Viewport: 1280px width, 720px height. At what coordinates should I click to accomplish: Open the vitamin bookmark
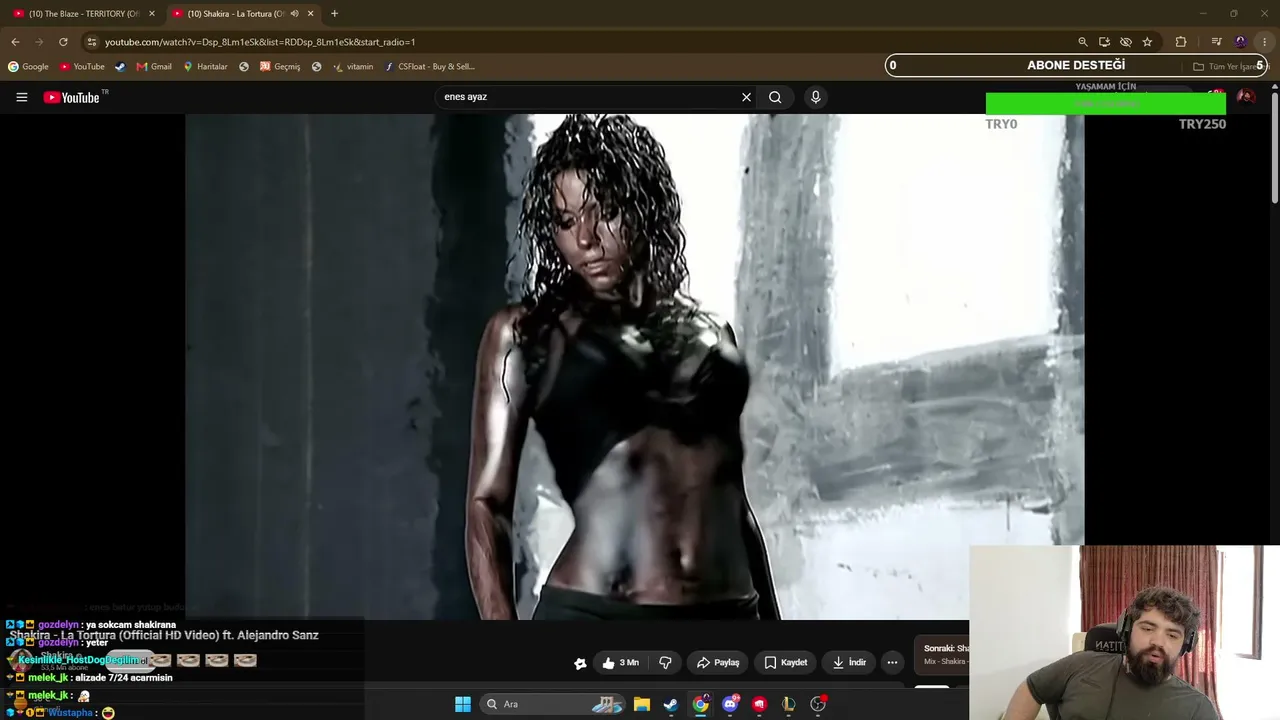click(353, 67)
